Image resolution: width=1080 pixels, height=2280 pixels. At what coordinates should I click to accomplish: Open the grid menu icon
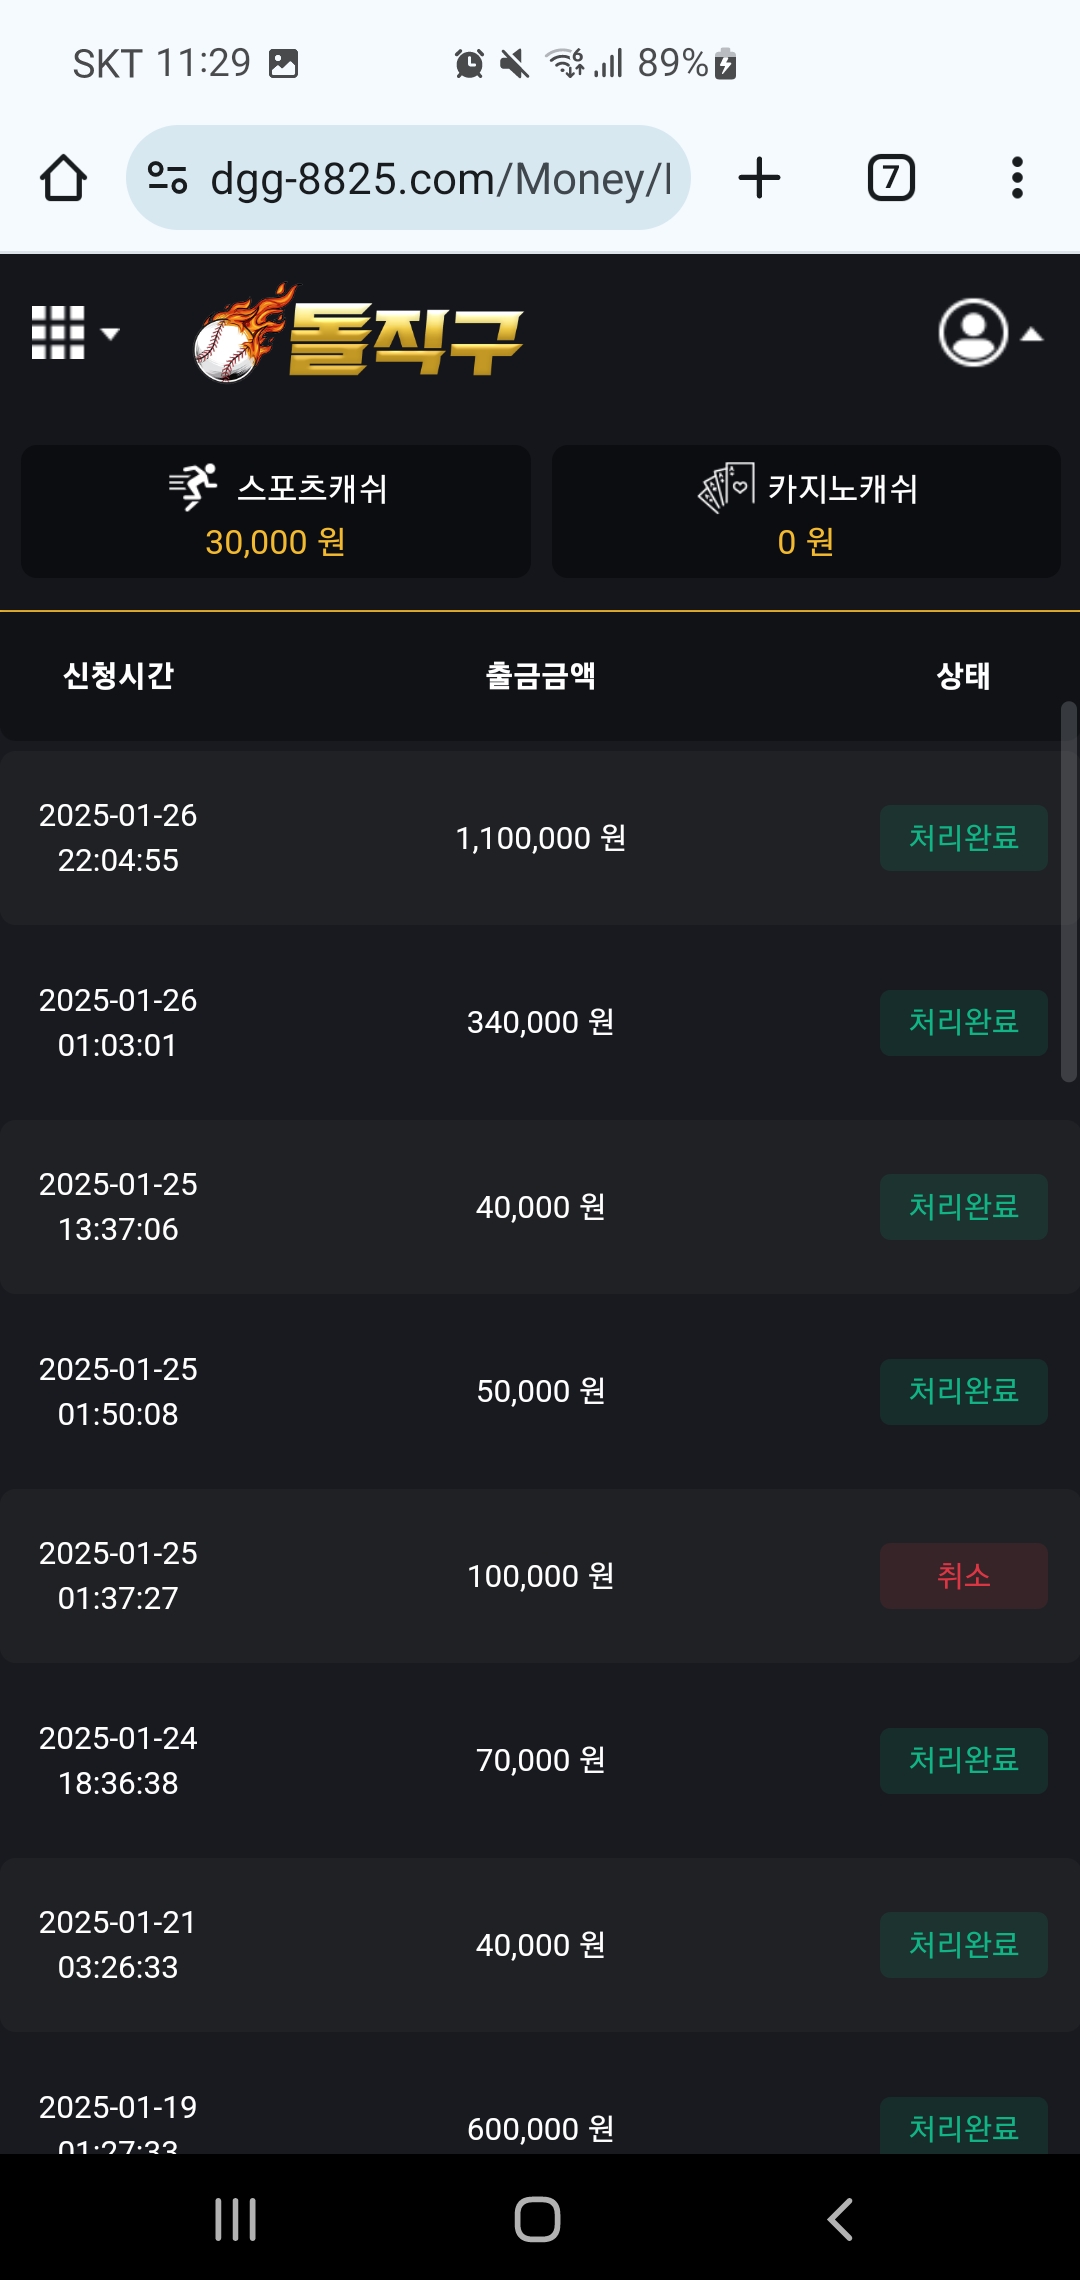(x=58, y=333)
